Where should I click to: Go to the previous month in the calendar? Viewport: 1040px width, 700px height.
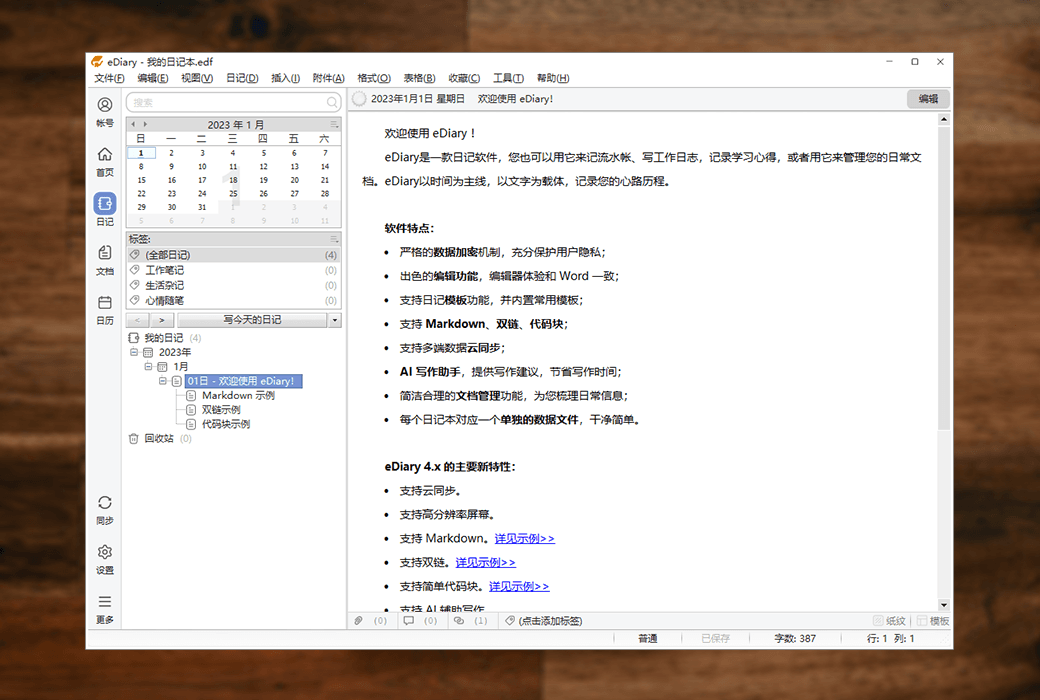[133, 124]
